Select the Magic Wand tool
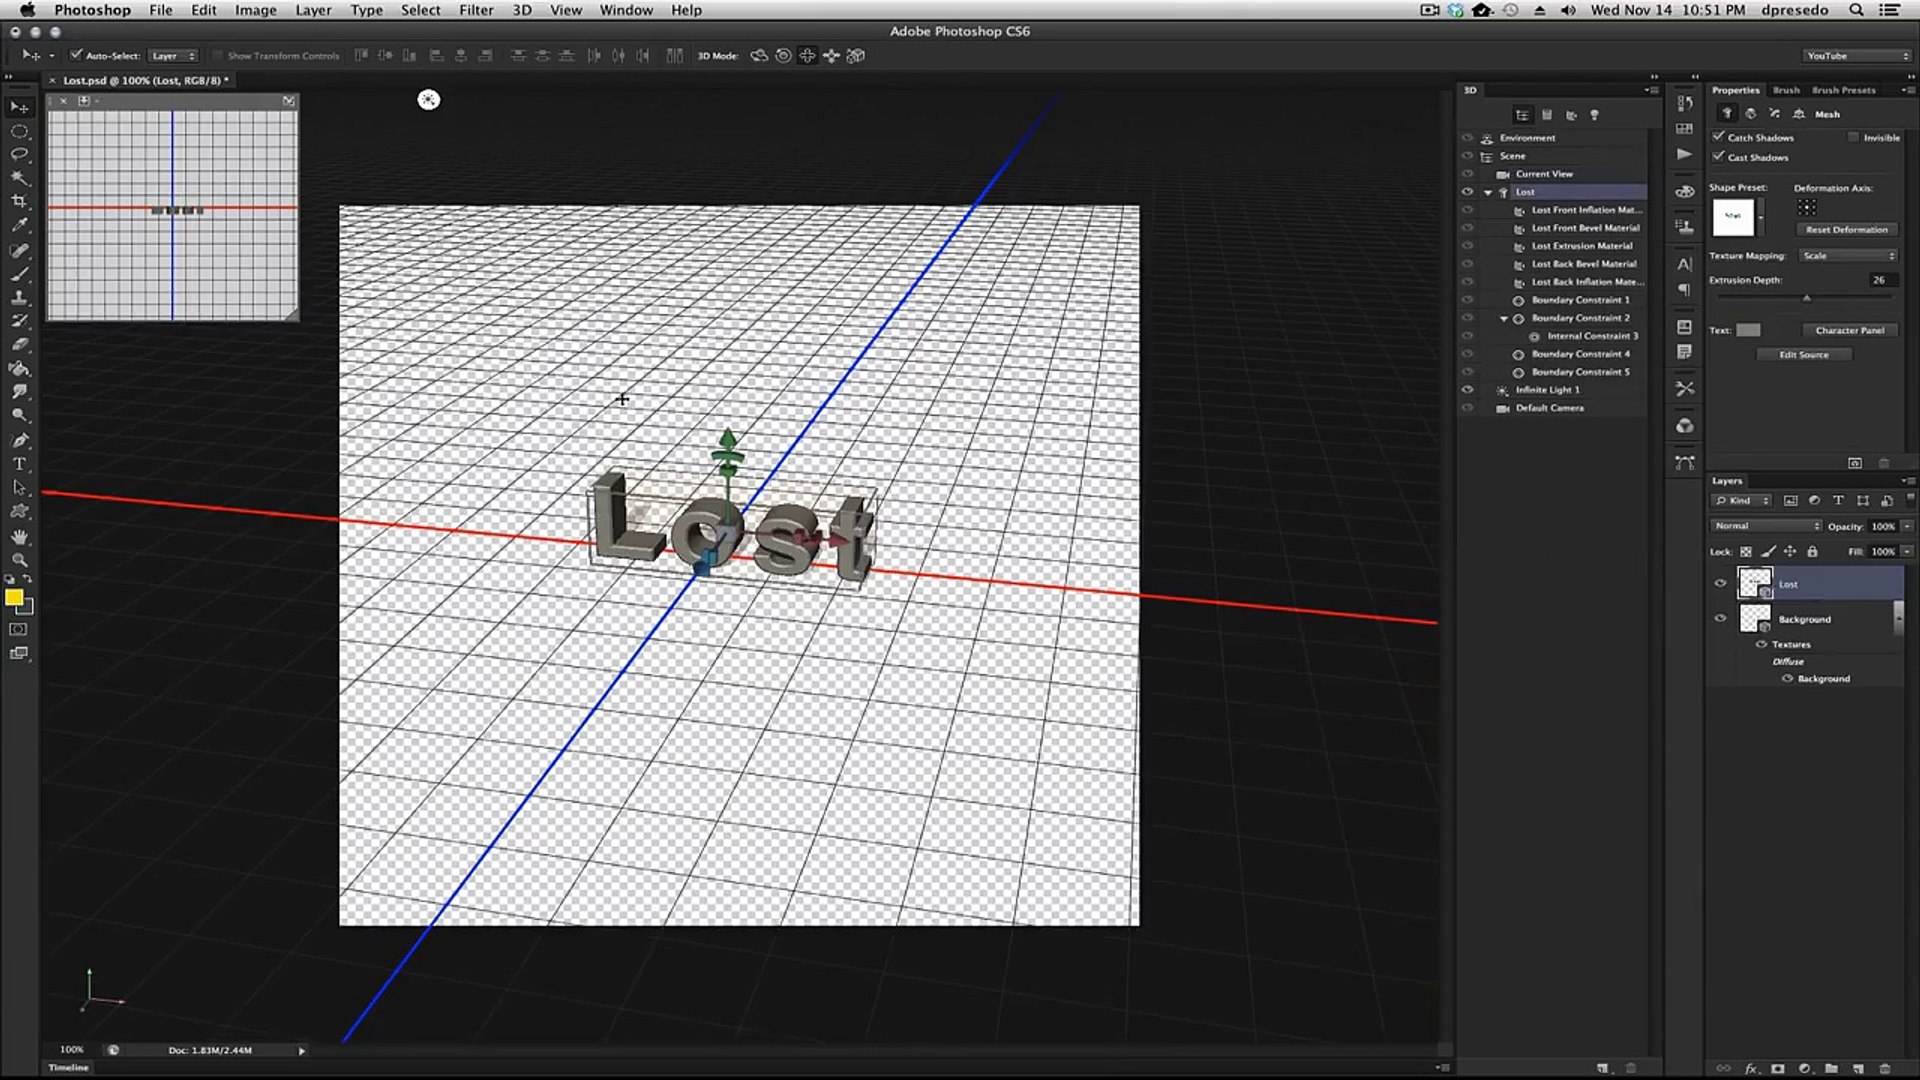This screenshot has height=1080, width=1920. pos(19,178)
